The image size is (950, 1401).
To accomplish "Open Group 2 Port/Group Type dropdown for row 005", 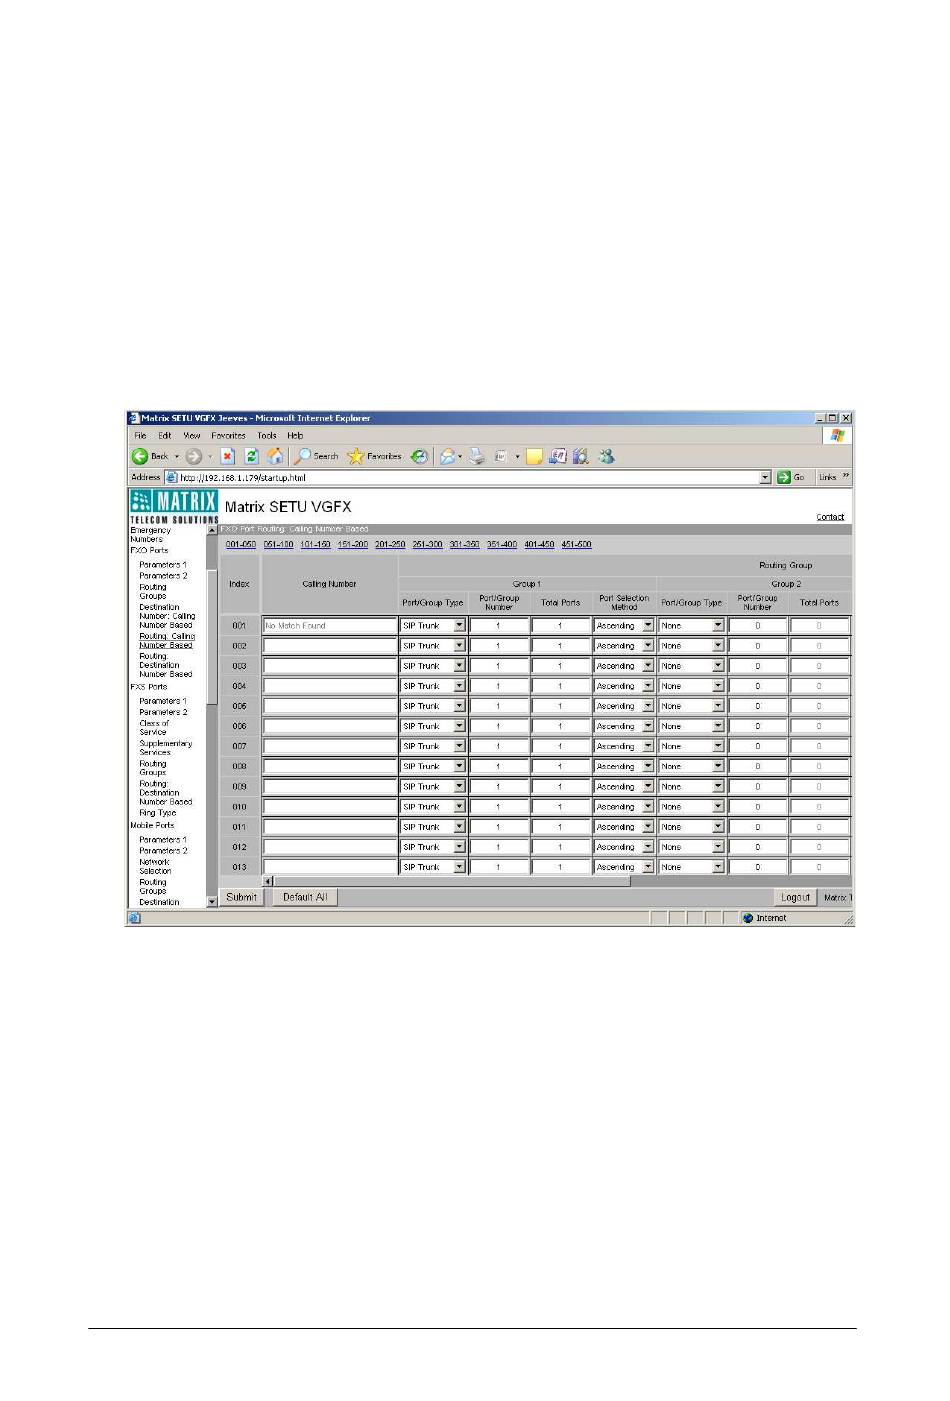I will coord(718,706).
